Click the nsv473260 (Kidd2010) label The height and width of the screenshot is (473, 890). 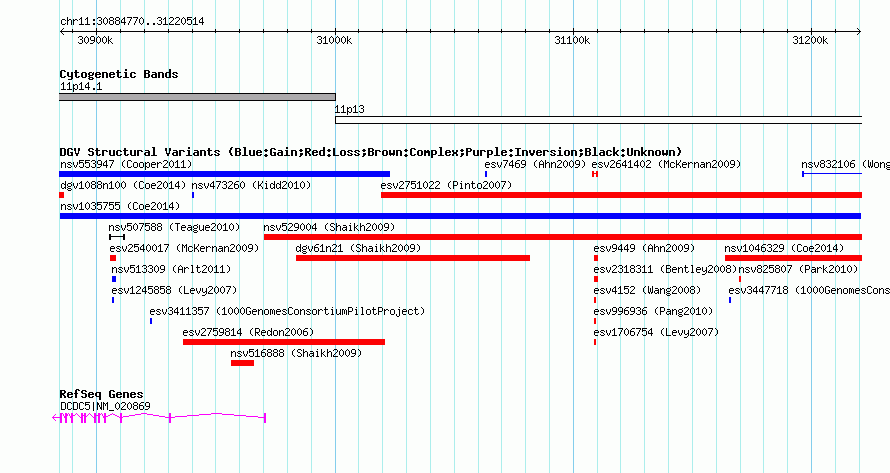click(x=251, y=185)
